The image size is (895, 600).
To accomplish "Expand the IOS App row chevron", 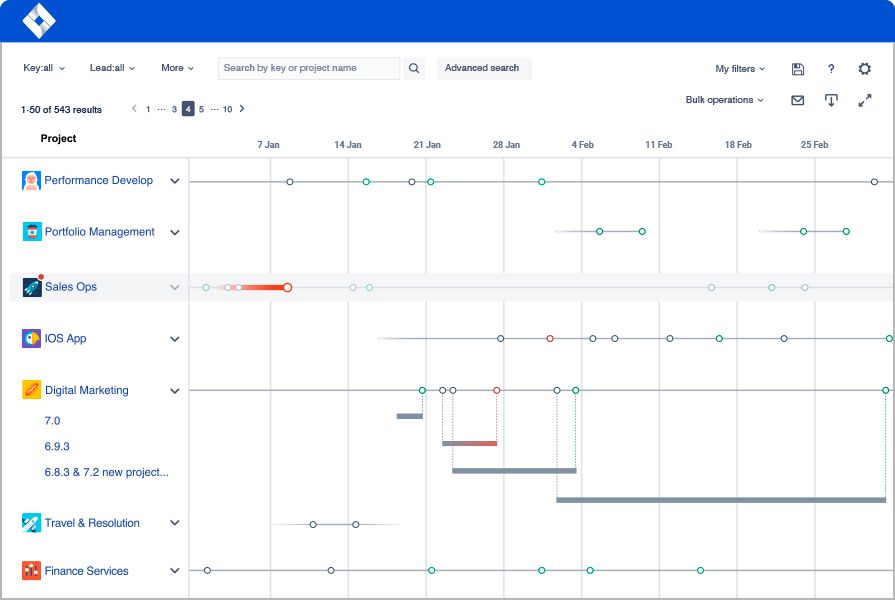I will [x=175, y=339].
